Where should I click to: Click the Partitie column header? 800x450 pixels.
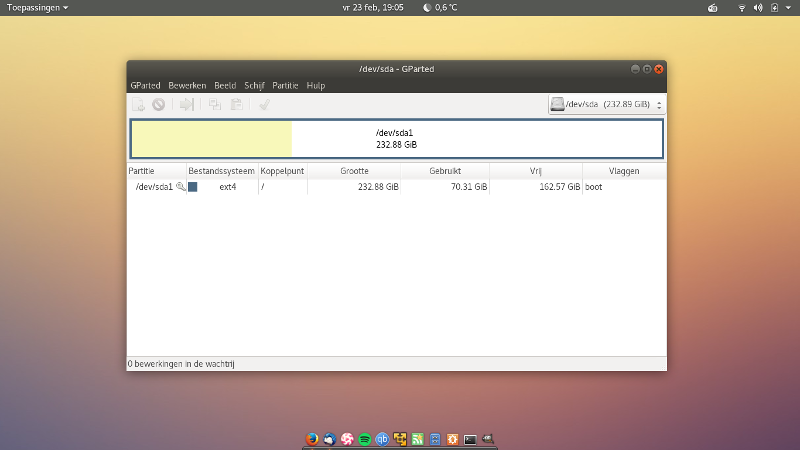coord(157,171)
